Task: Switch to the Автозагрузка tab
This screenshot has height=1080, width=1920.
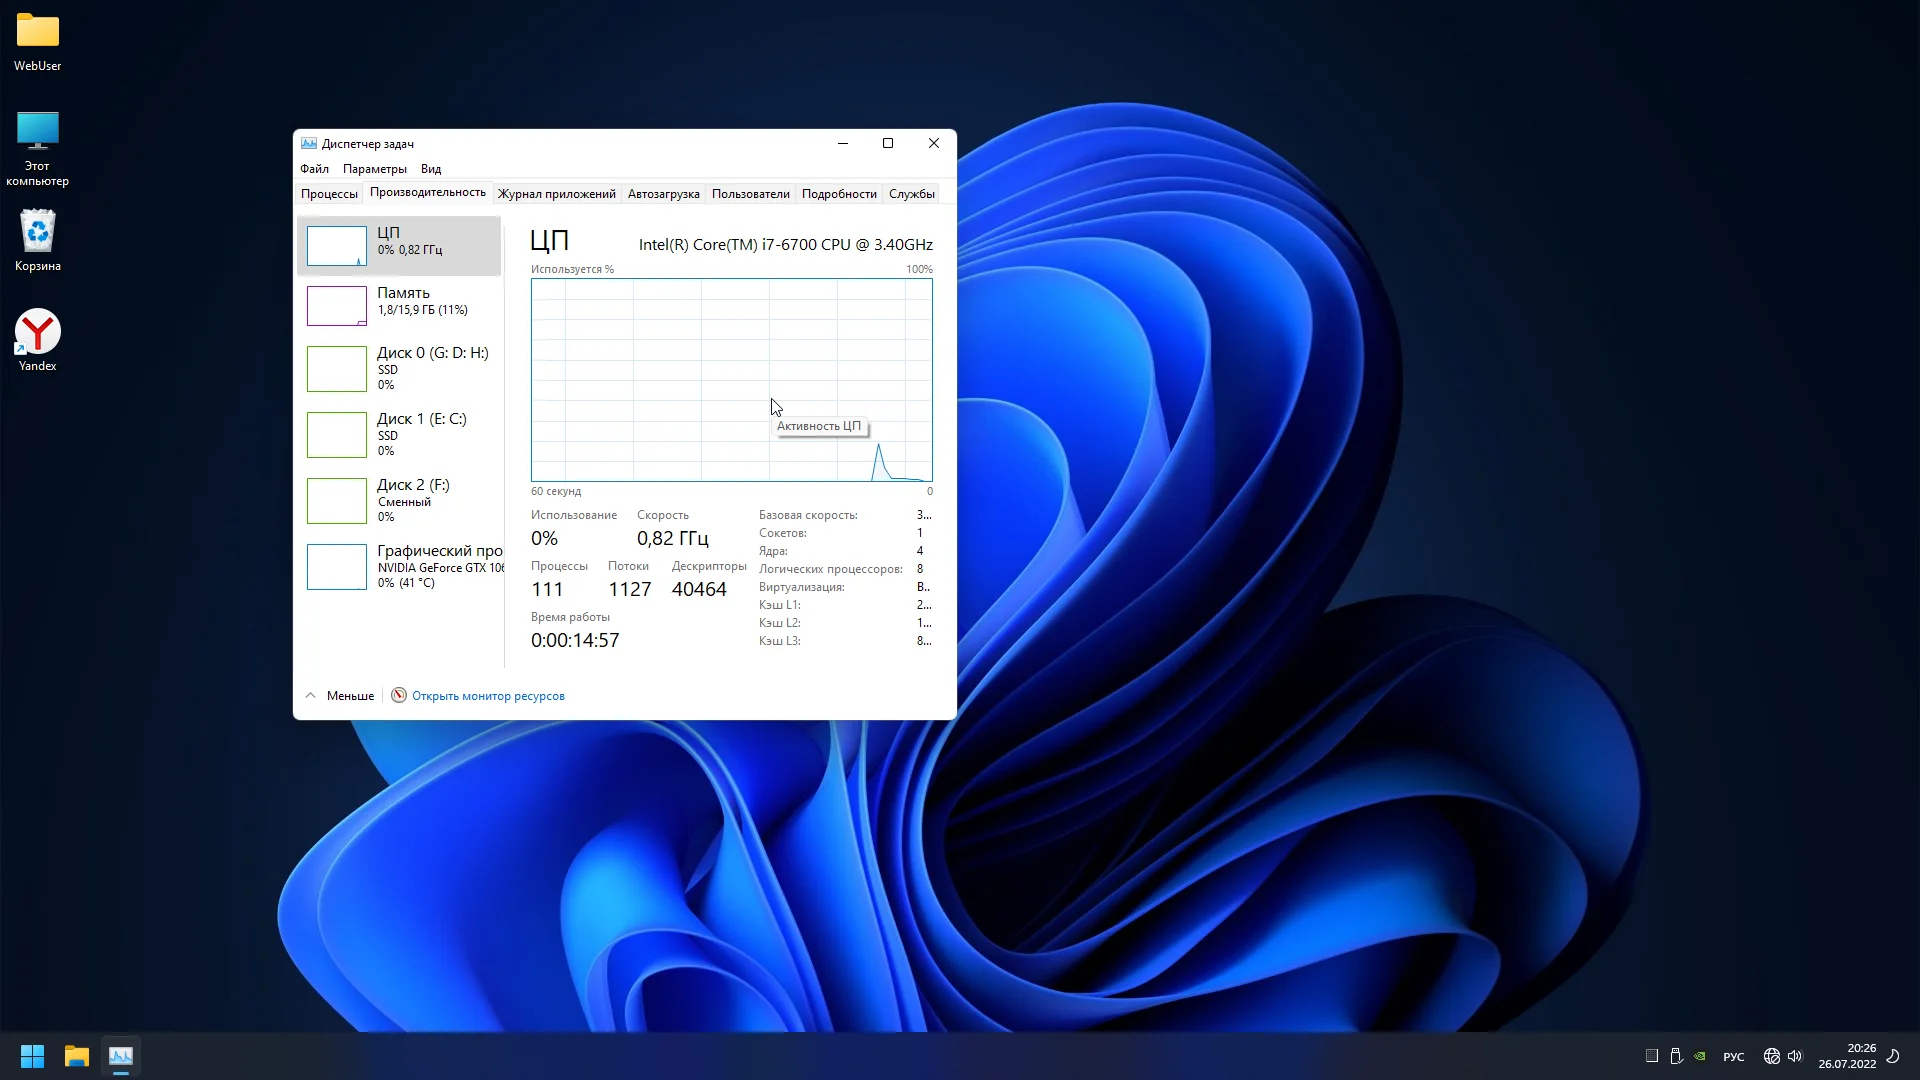Action: [x=663, y=194]
